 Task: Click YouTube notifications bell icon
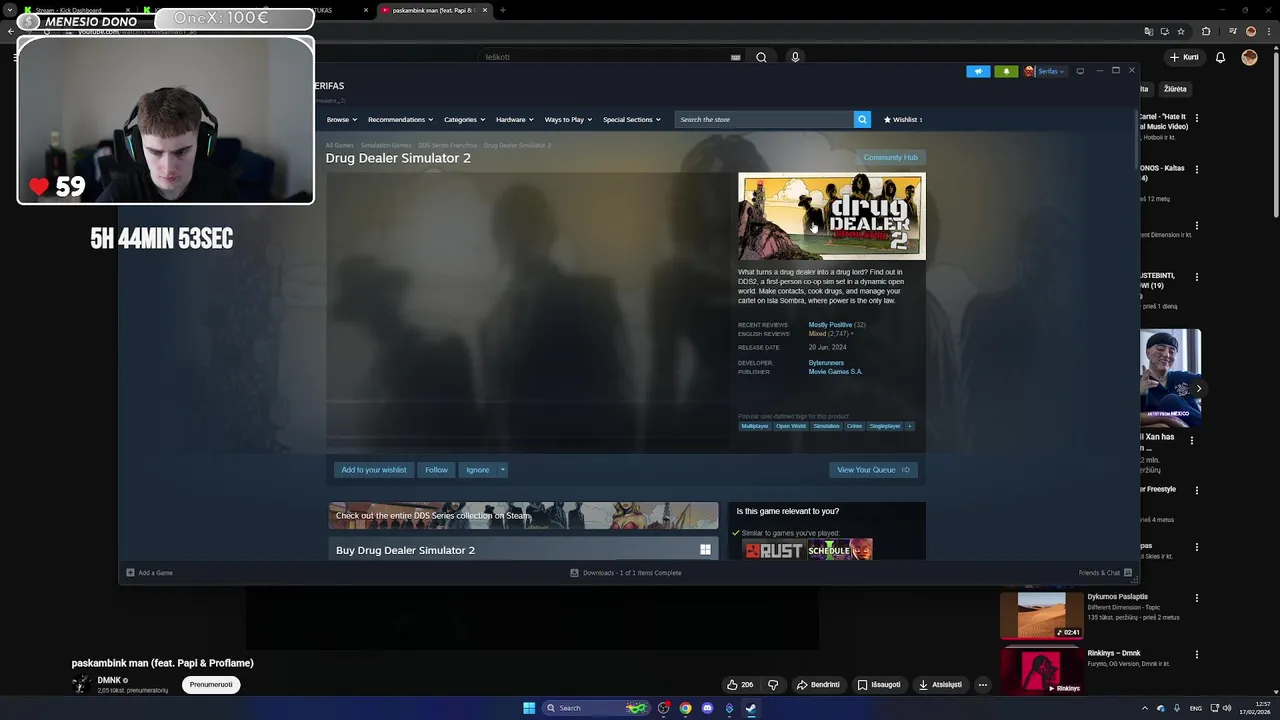tap(1220, 57)
